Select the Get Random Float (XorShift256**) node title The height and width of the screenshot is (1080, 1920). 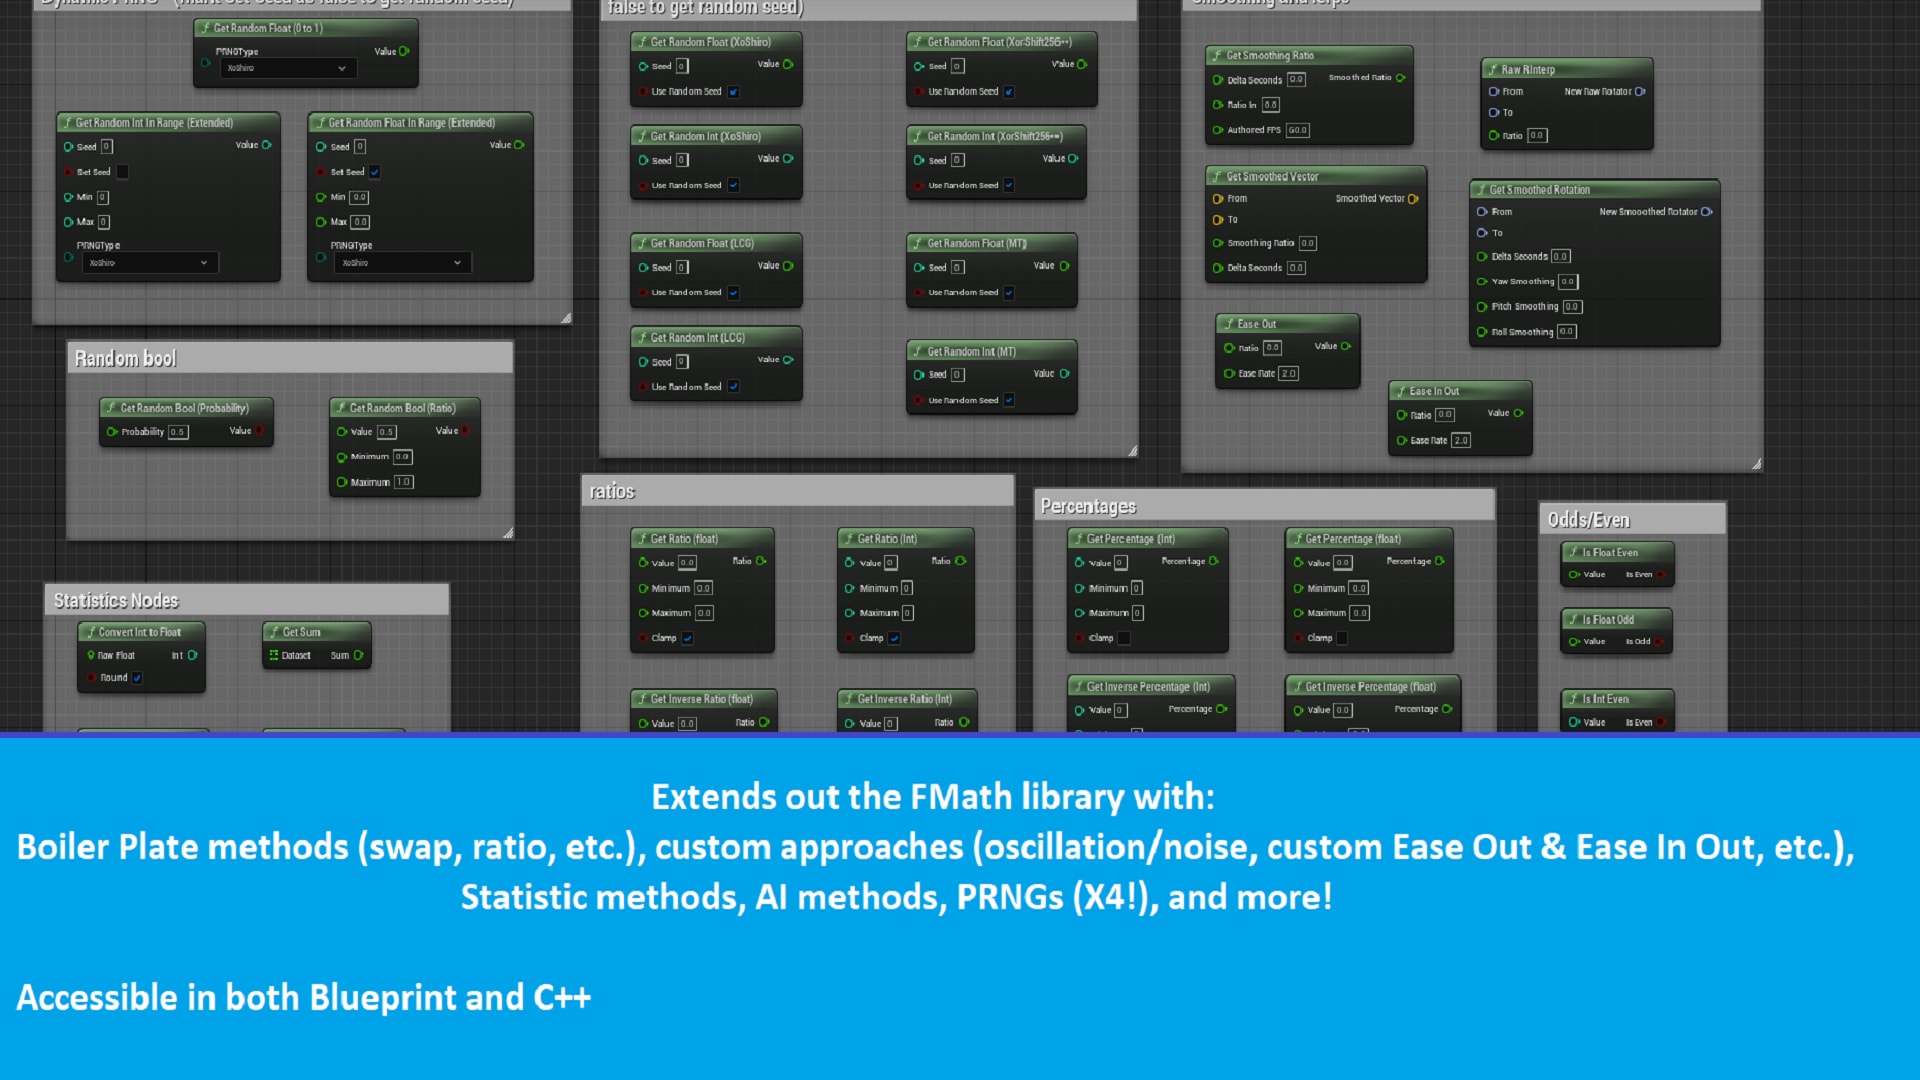[1002, 42]
